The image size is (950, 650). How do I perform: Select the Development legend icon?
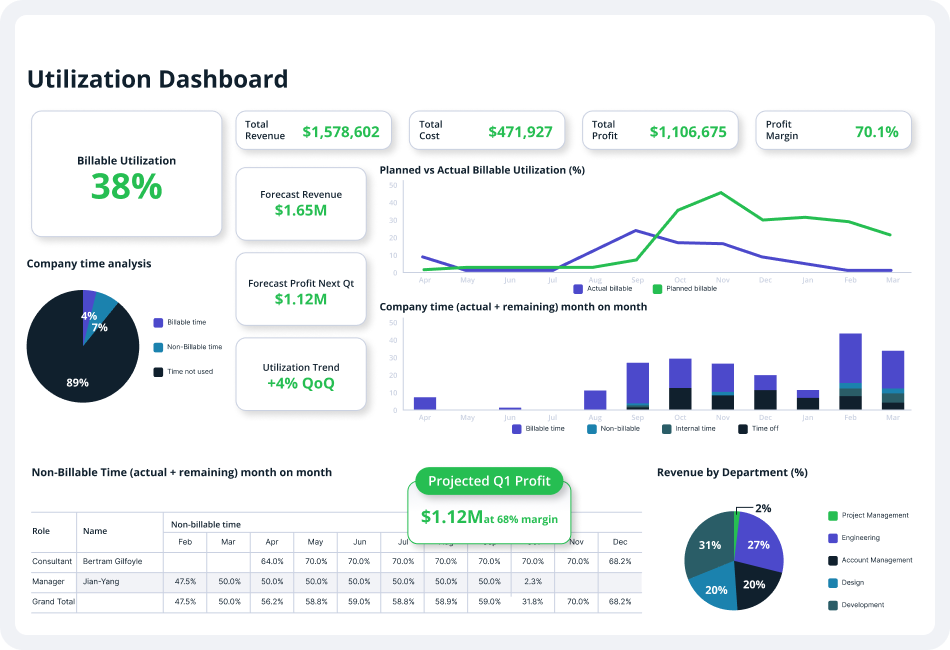(x=833, y=605)
